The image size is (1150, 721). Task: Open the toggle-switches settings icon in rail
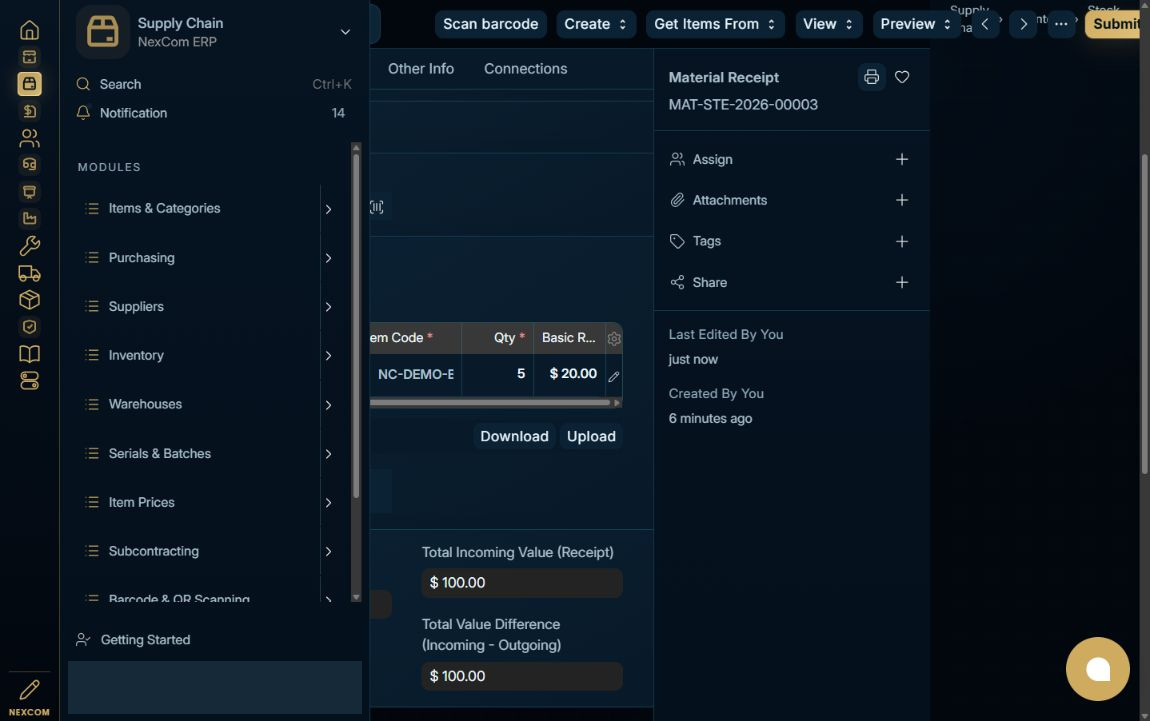(29, 381)
